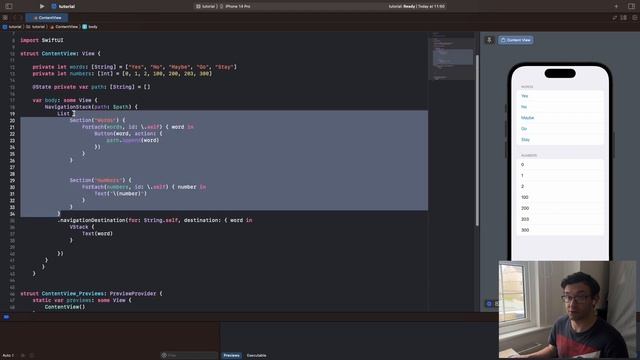Click the struct ContentView_Previews line
Screen dimensions: 640x360
pos(91,293)
